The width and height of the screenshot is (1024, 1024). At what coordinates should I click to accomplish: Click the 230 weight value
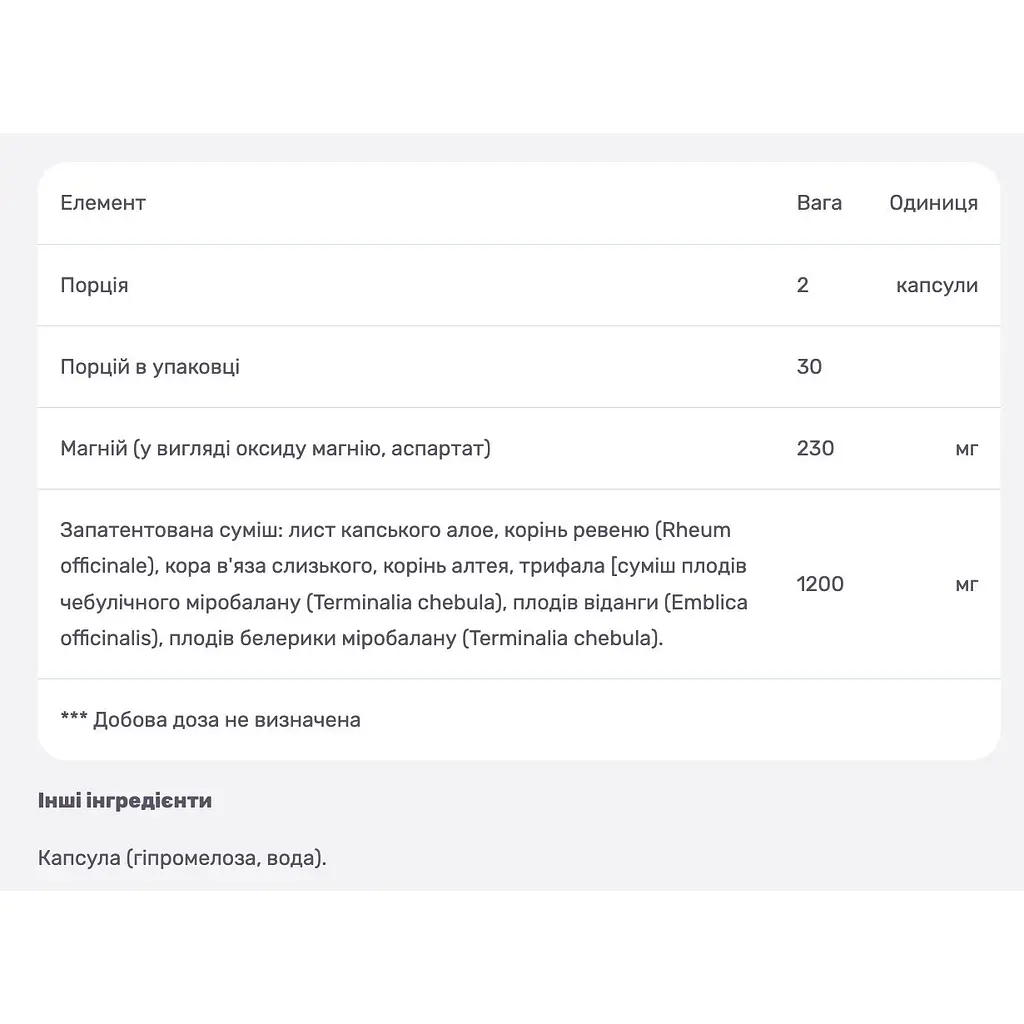815,448
